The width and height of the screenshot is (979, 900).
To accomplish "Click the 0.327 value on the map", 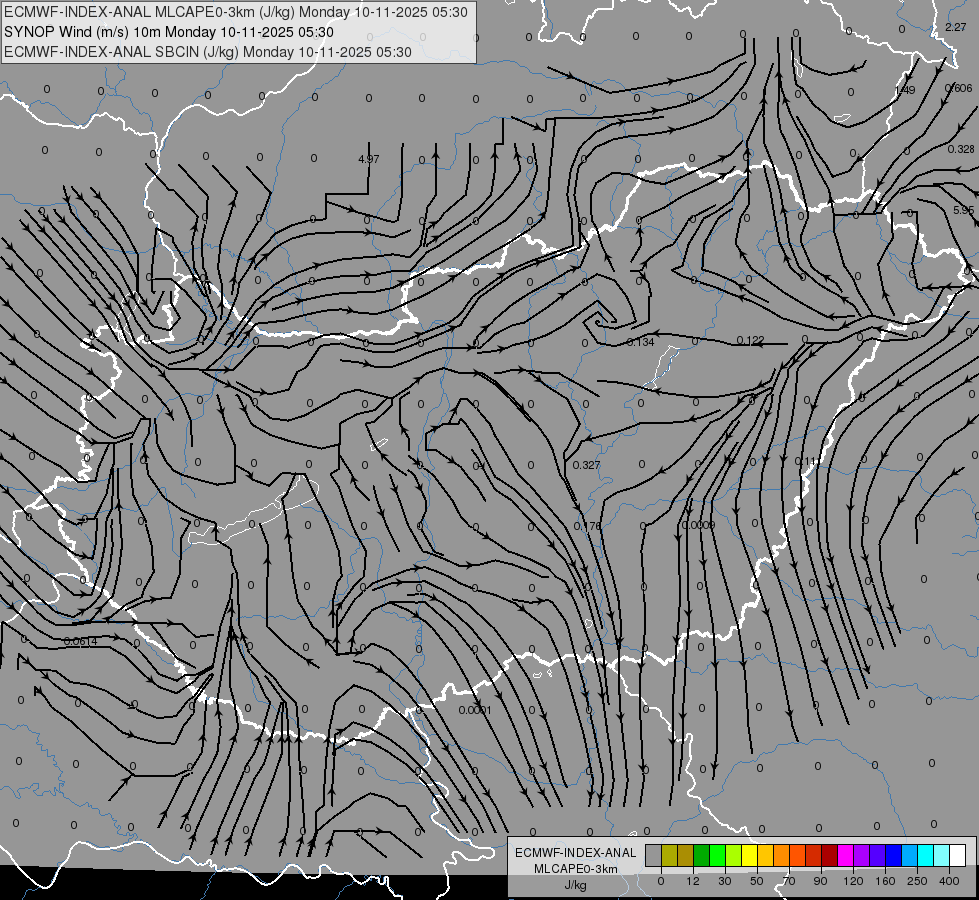I will point(586,465).
